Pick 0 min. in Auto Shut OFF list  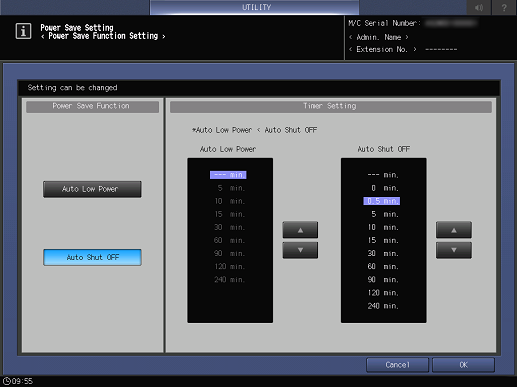point(385,188)
